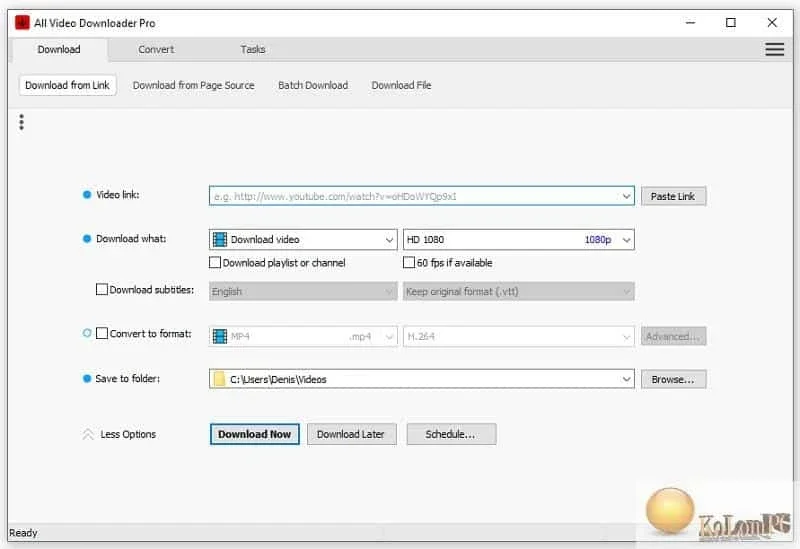The width and height of the screenshot is (800, 549).
Task: Click the Download Now button
Action: coord(255,434)
